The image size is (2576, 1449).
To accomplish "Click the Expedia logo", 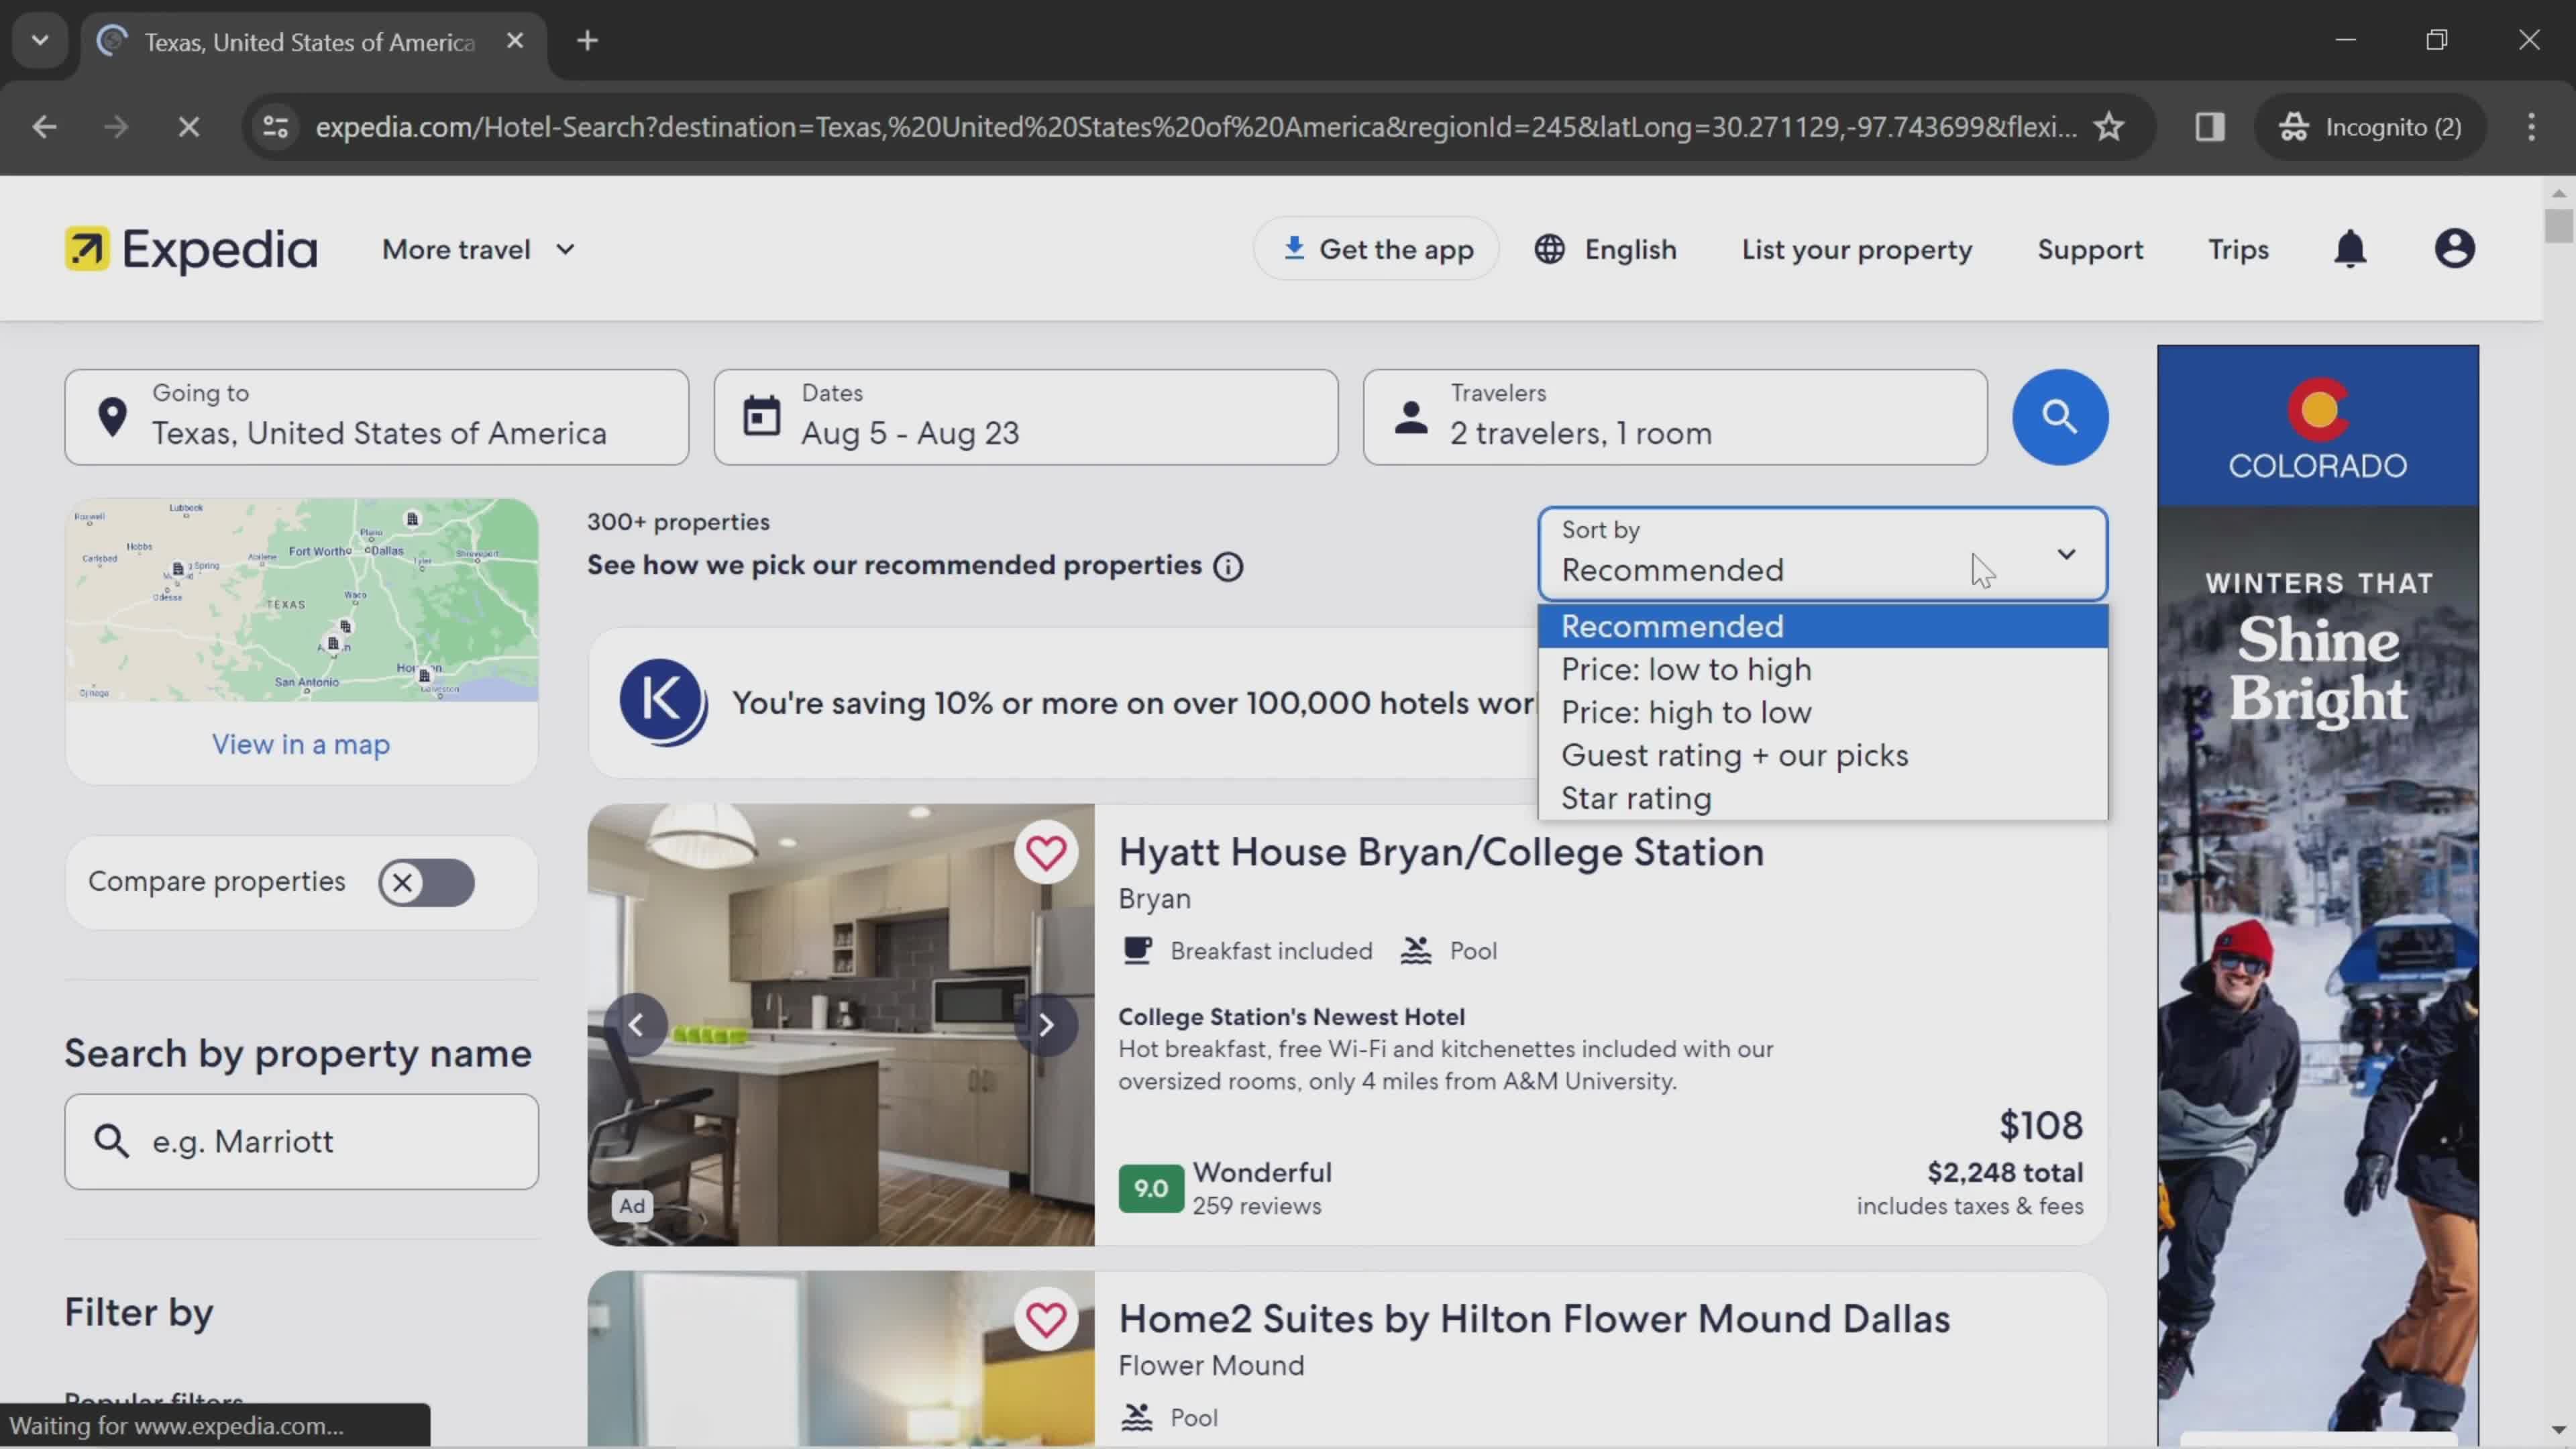I will pyautogui.click(x=191, y=249).
